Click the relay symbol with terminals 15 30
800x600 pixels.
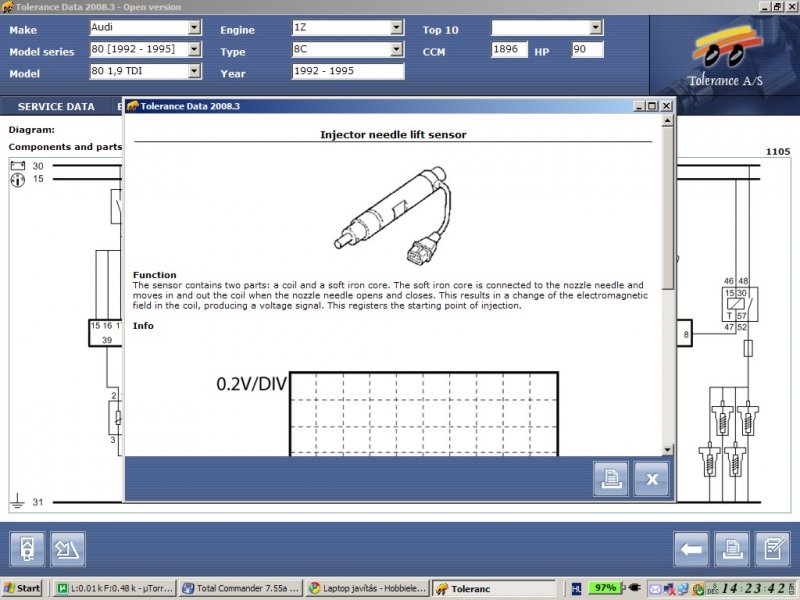740,305
